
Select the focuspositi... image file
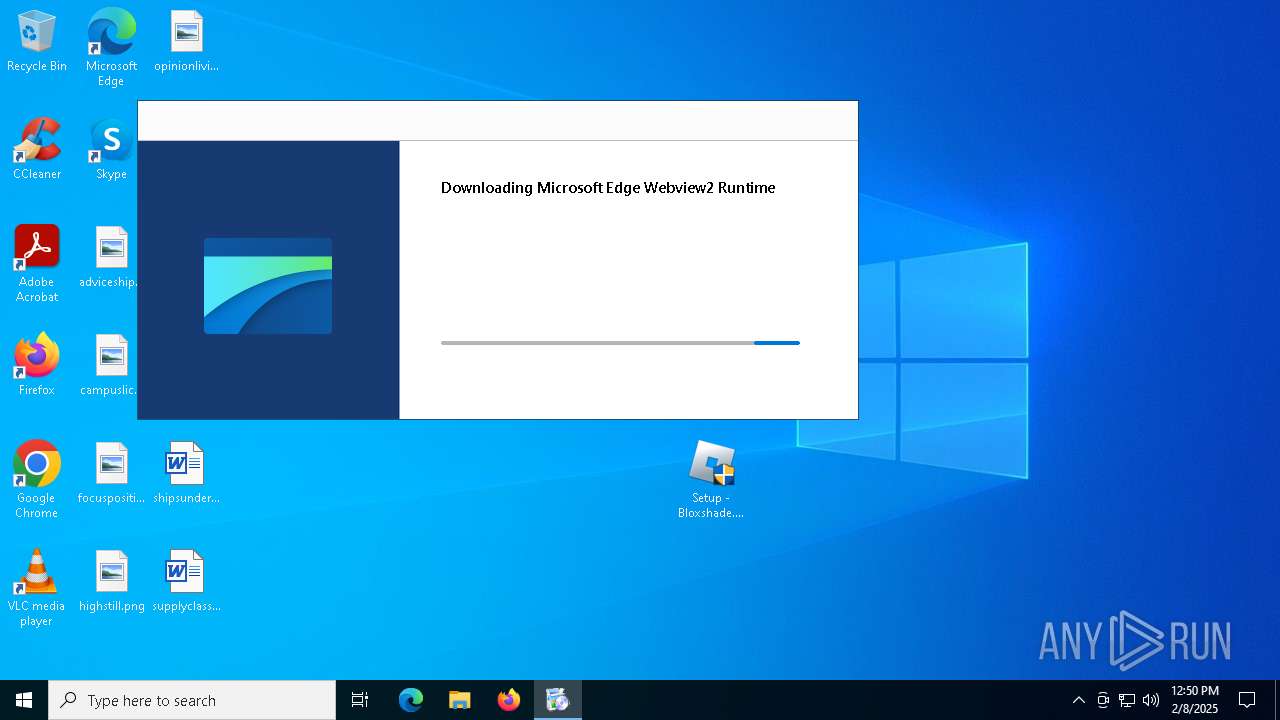pyautogui.click(x=111, y=473)
